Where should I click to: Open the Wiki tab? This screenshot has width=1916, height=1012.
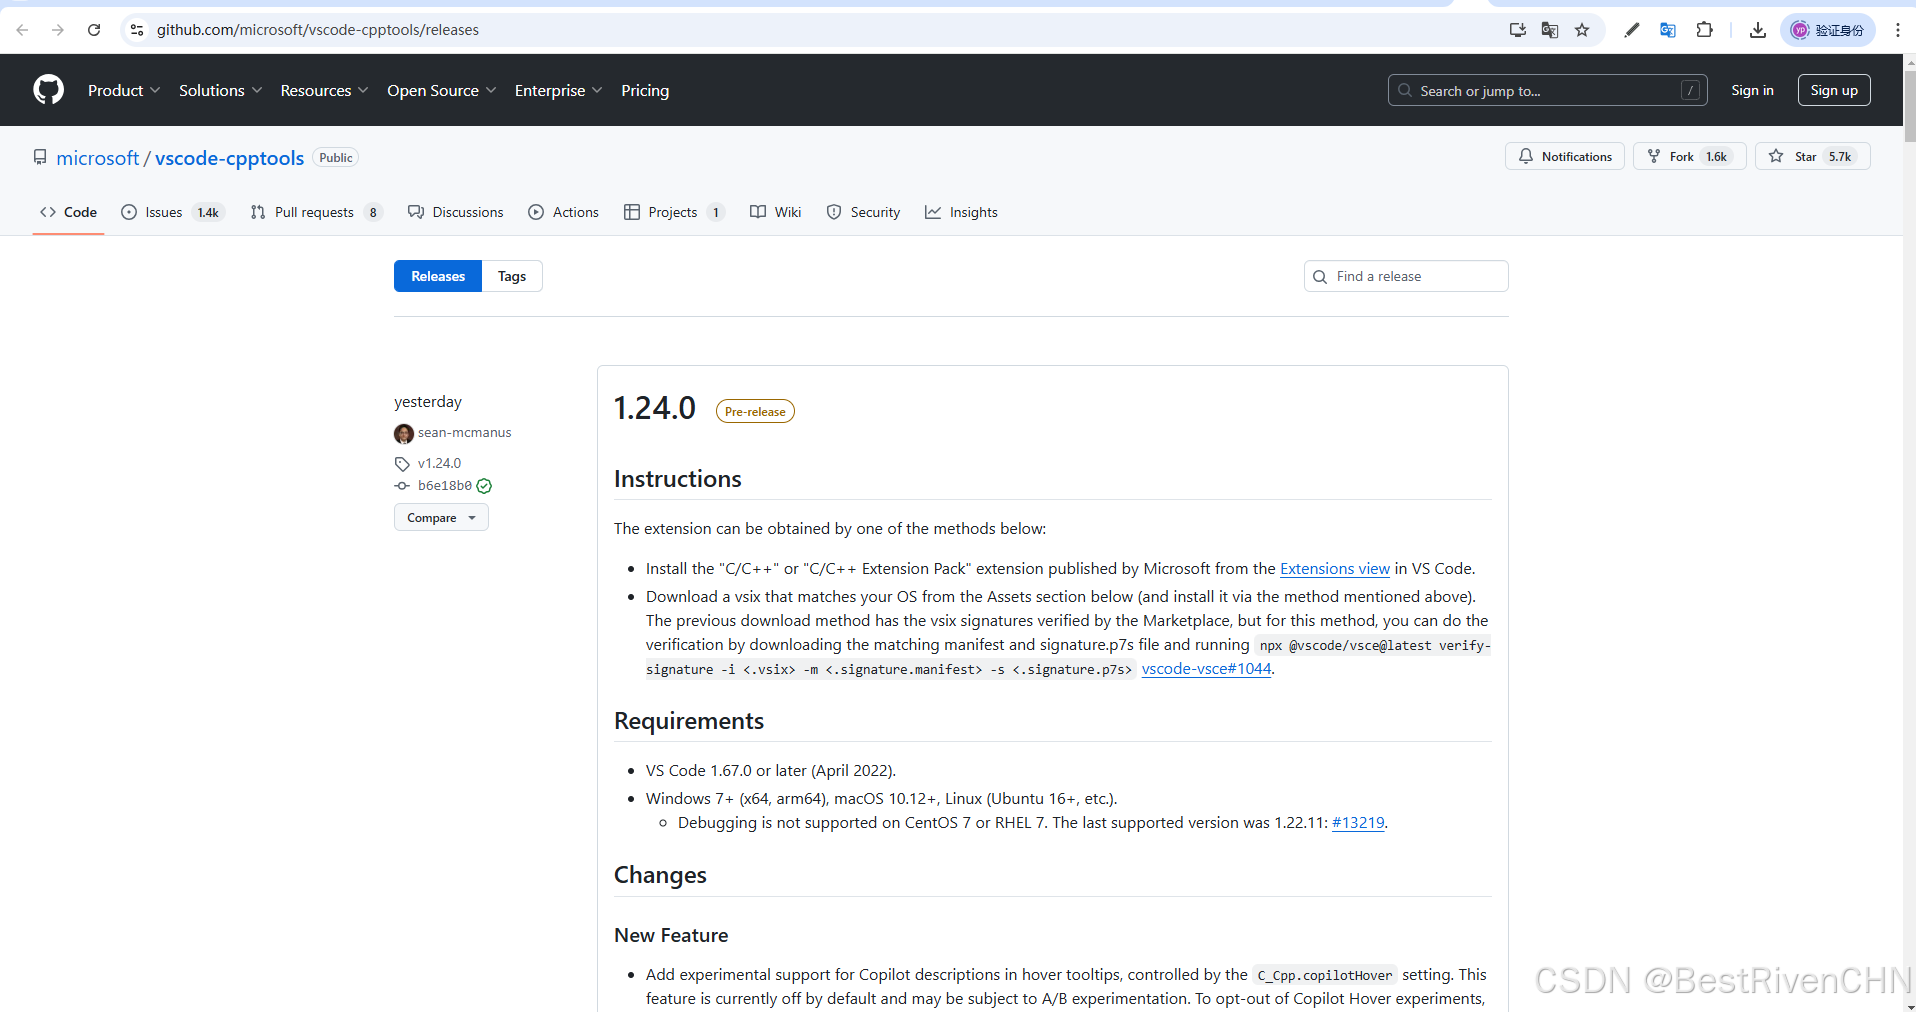(776, 212)
